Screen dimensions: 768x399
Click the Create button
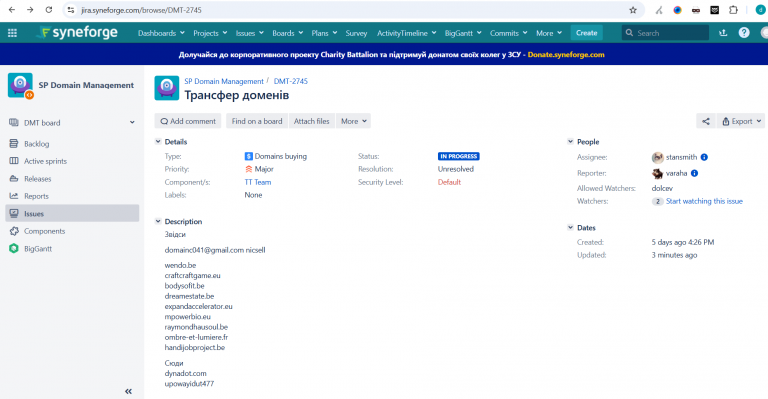[x=586, y=33]
